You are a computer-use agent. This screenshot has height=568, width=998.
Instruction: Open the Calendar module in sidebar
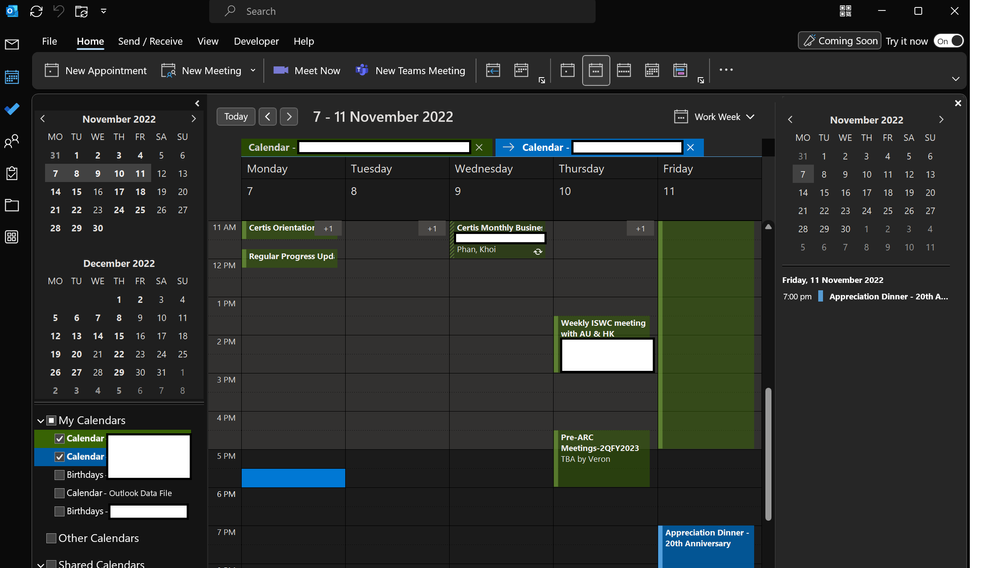(11, 77)
